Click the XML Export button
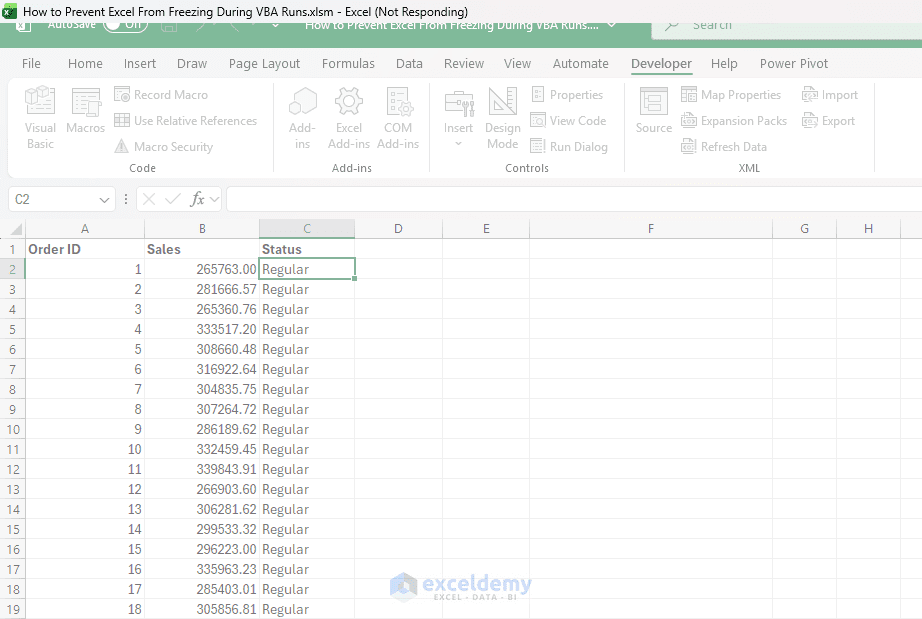 click(829, 121)
